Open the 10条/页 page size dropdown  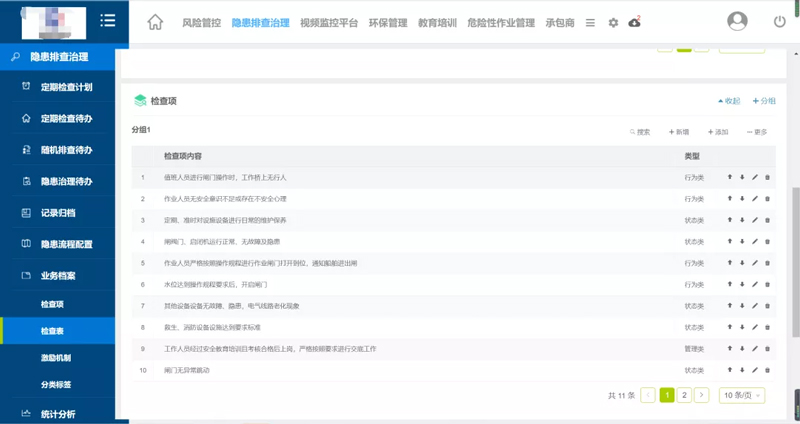click(x=742, y=395)
